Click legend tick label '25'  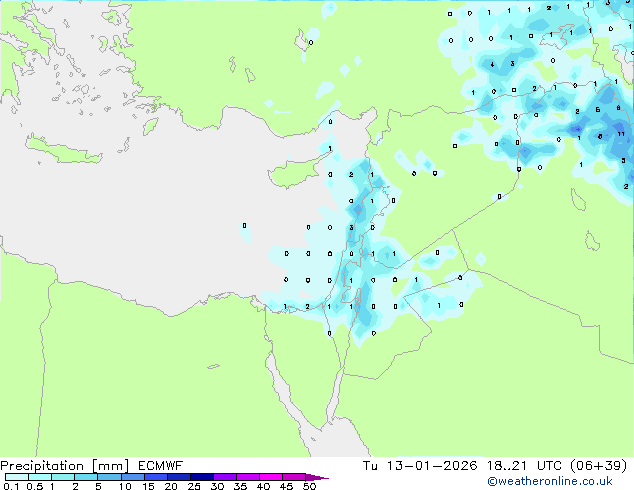(x=194, y=486)
